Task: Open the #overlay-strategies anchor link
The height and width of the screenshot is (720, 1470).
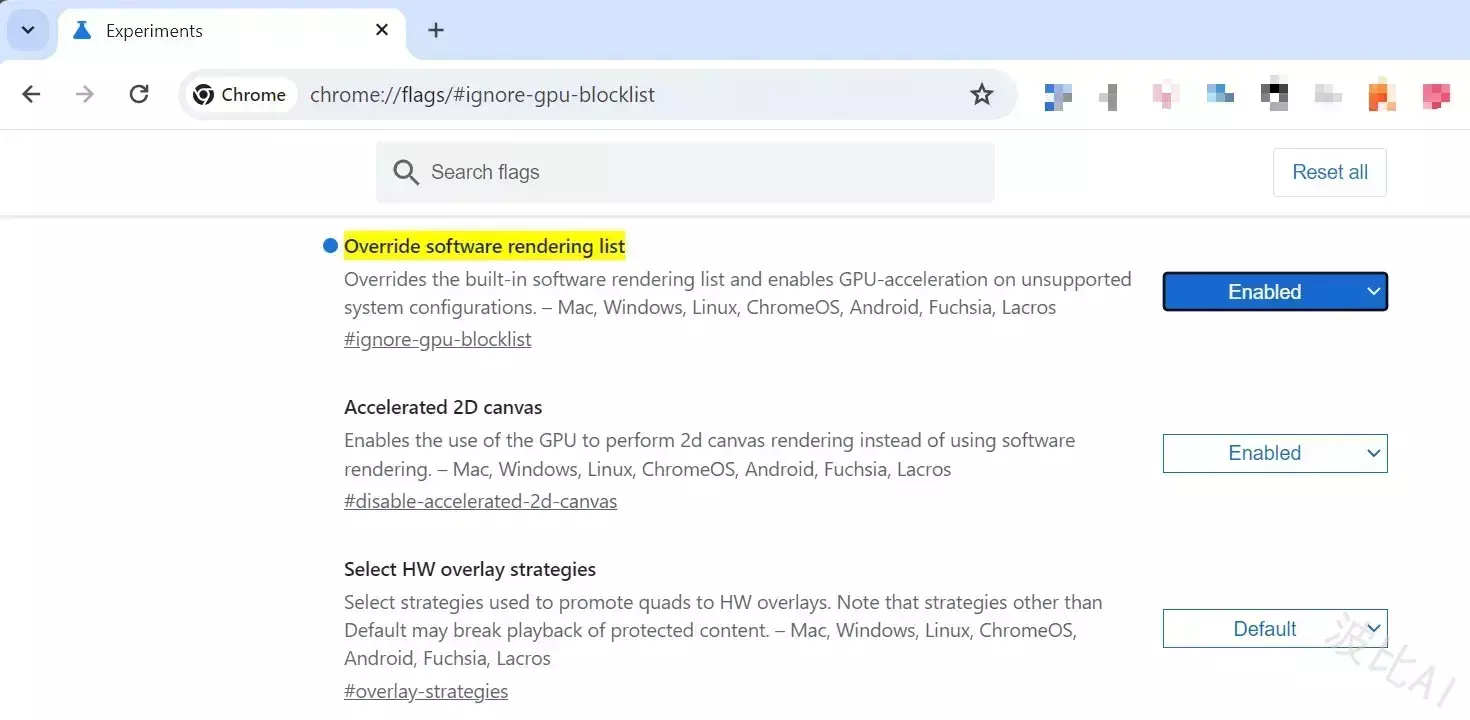Action: [x=426, y=691]
